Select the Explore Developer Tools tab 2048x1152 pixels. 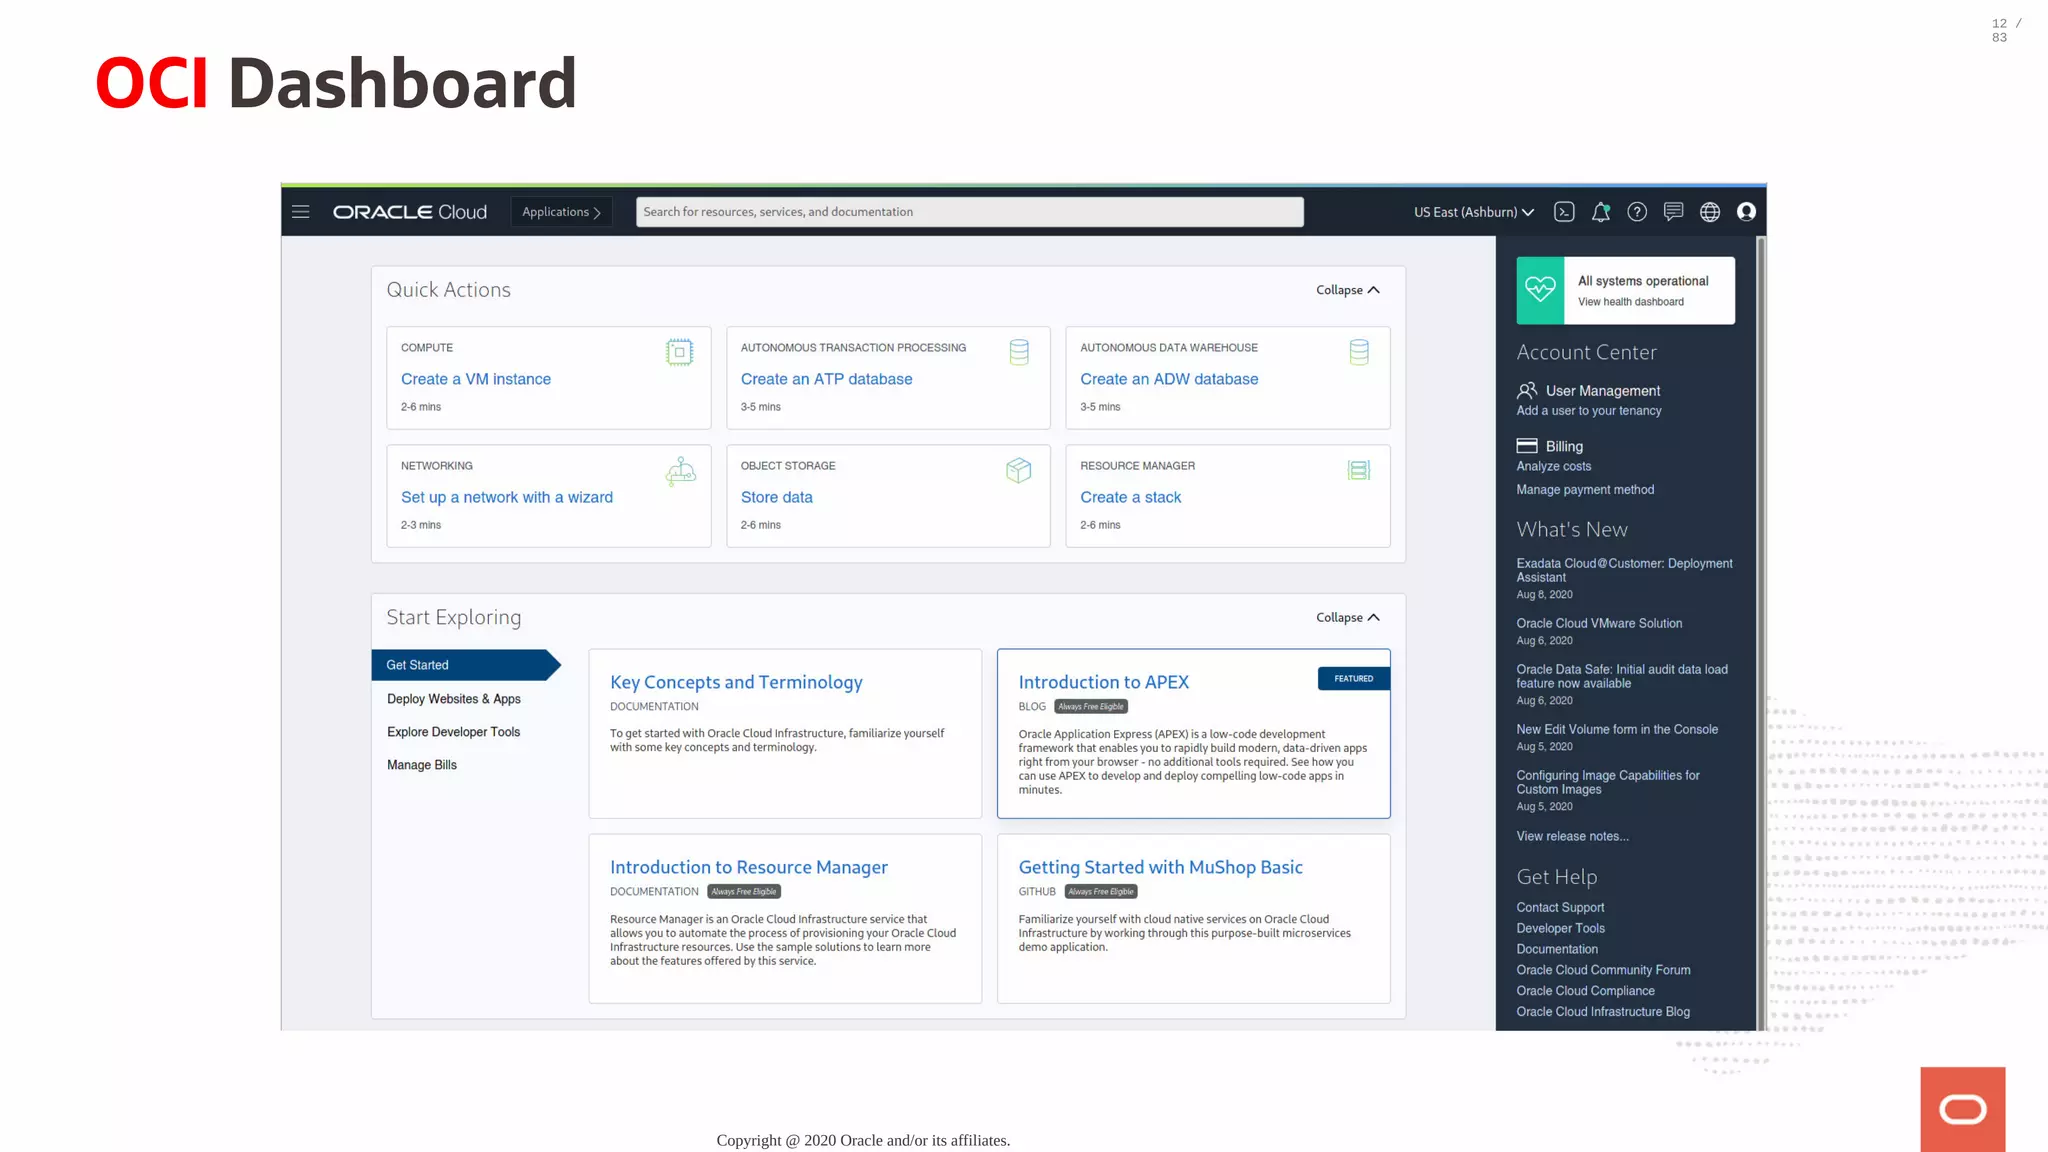pyautogui.click(x=454, y=732)
